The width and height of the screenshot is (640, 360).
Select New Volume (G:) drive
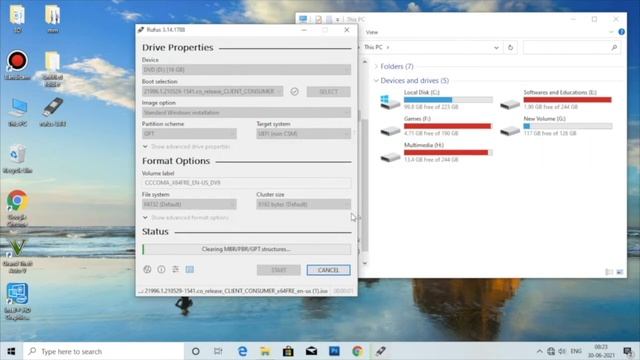pos(556,127)
